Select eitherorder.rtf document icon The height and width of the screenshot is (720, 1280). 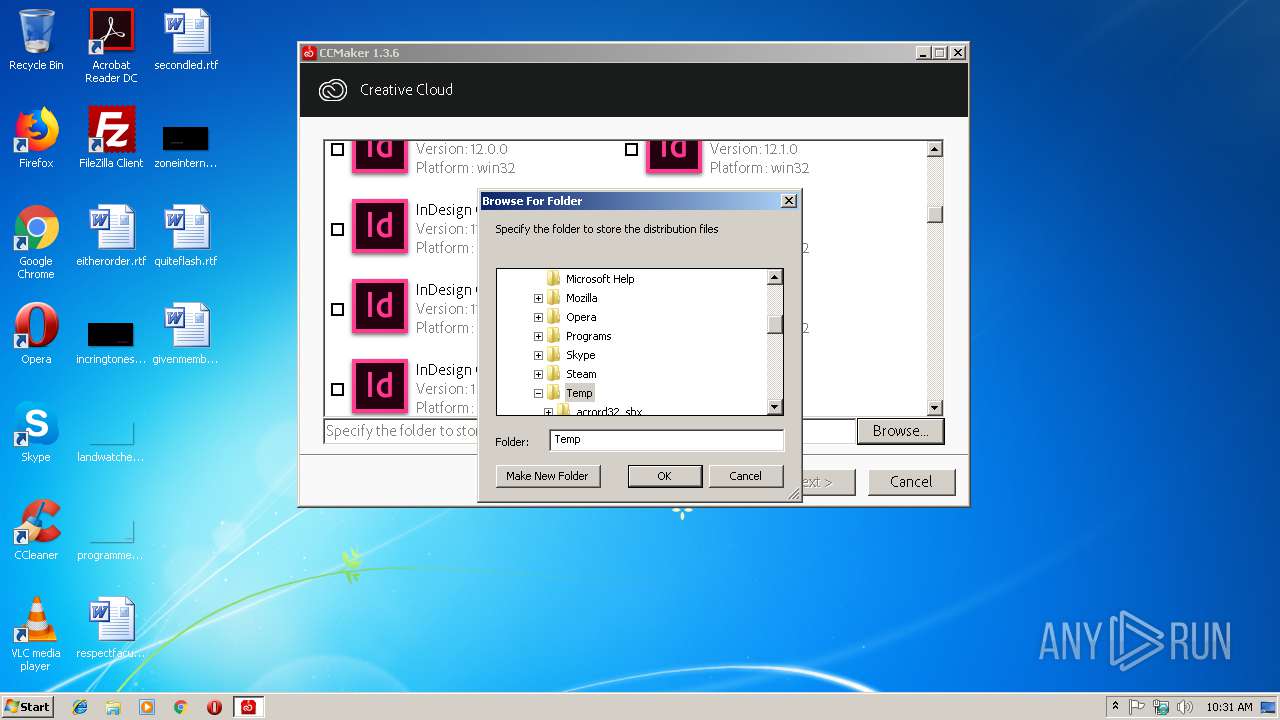pos(111,236)
